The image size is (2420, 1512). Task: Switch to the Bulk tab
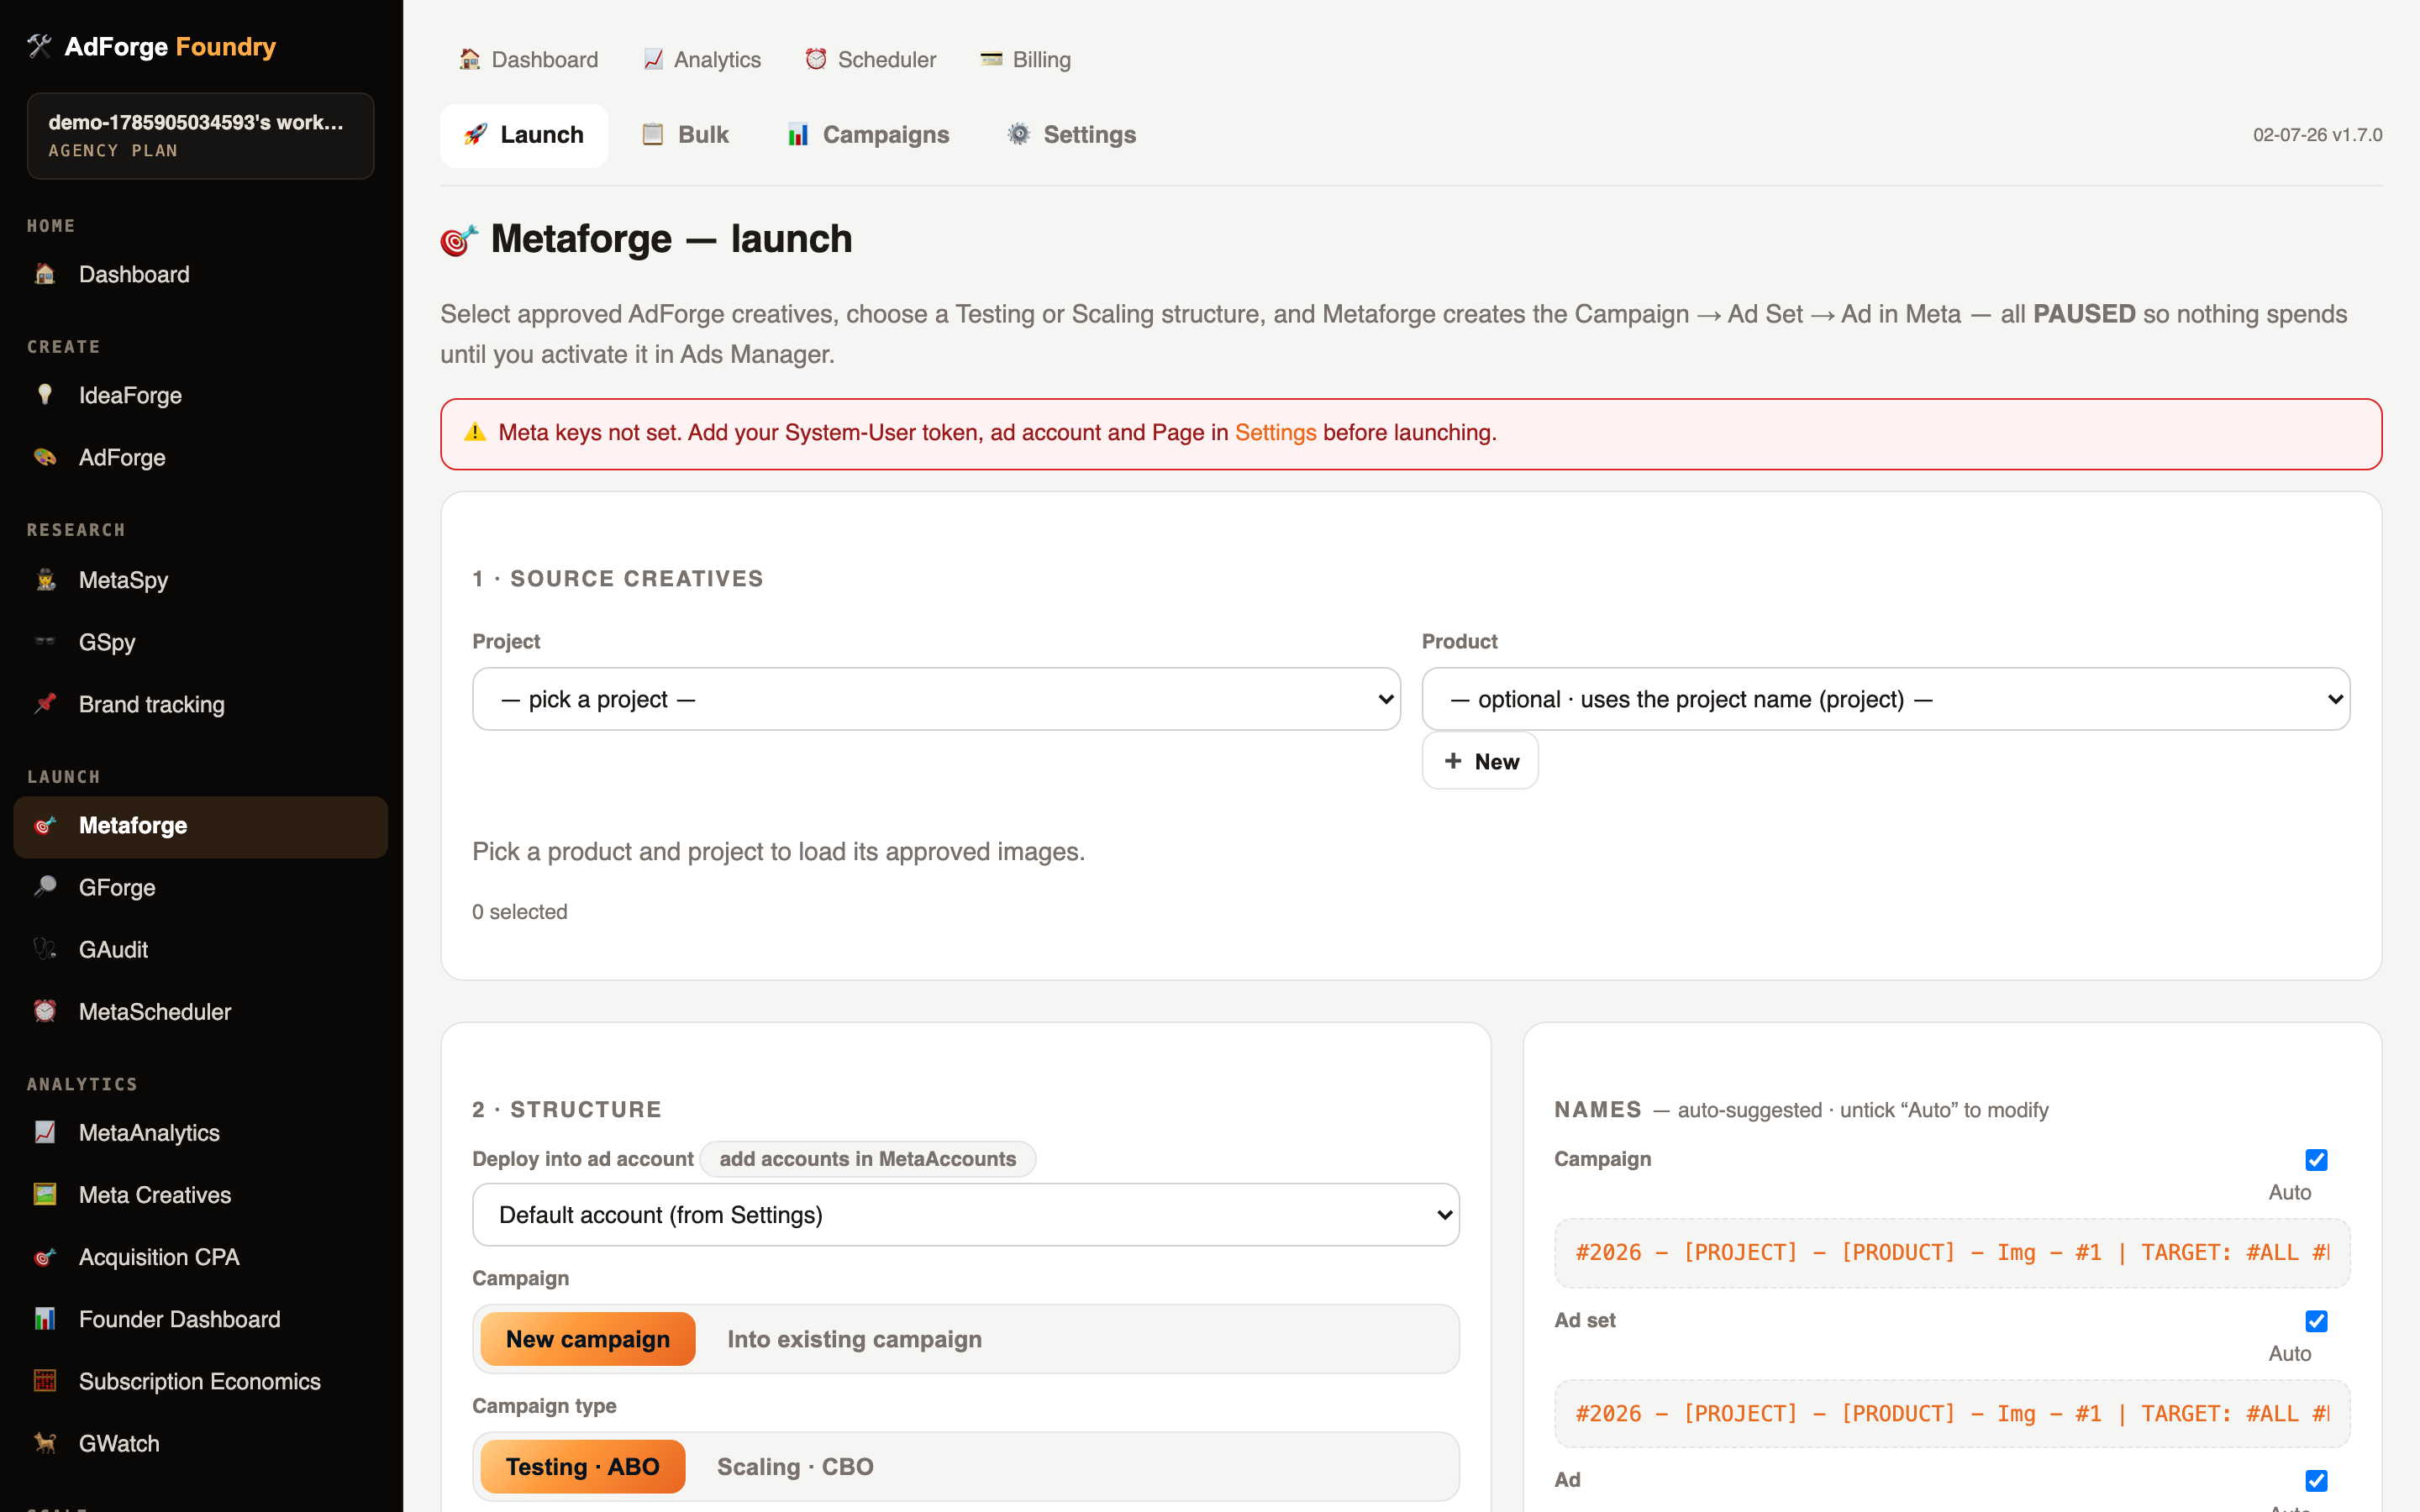pyautogui.click(x=686, y=135)
